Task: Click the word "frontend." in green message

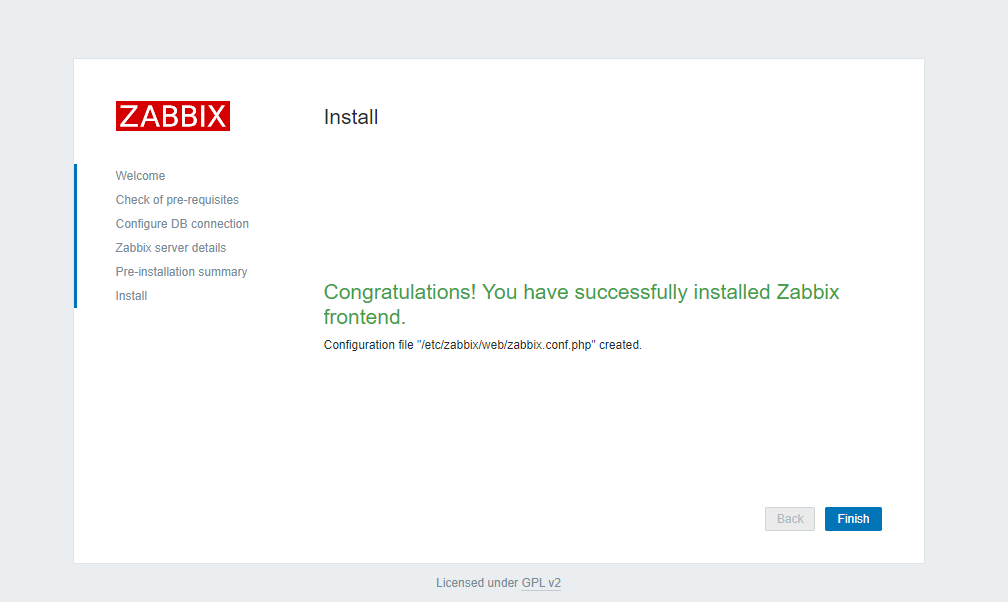Action: pyautogui.click(x=364, y=318)
